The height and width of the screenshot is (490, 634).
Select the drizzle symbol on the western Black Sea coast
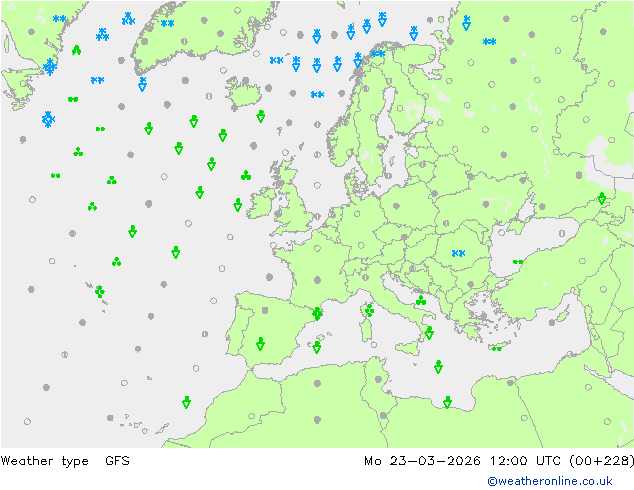pyautogui.click(x=518, y=262)
